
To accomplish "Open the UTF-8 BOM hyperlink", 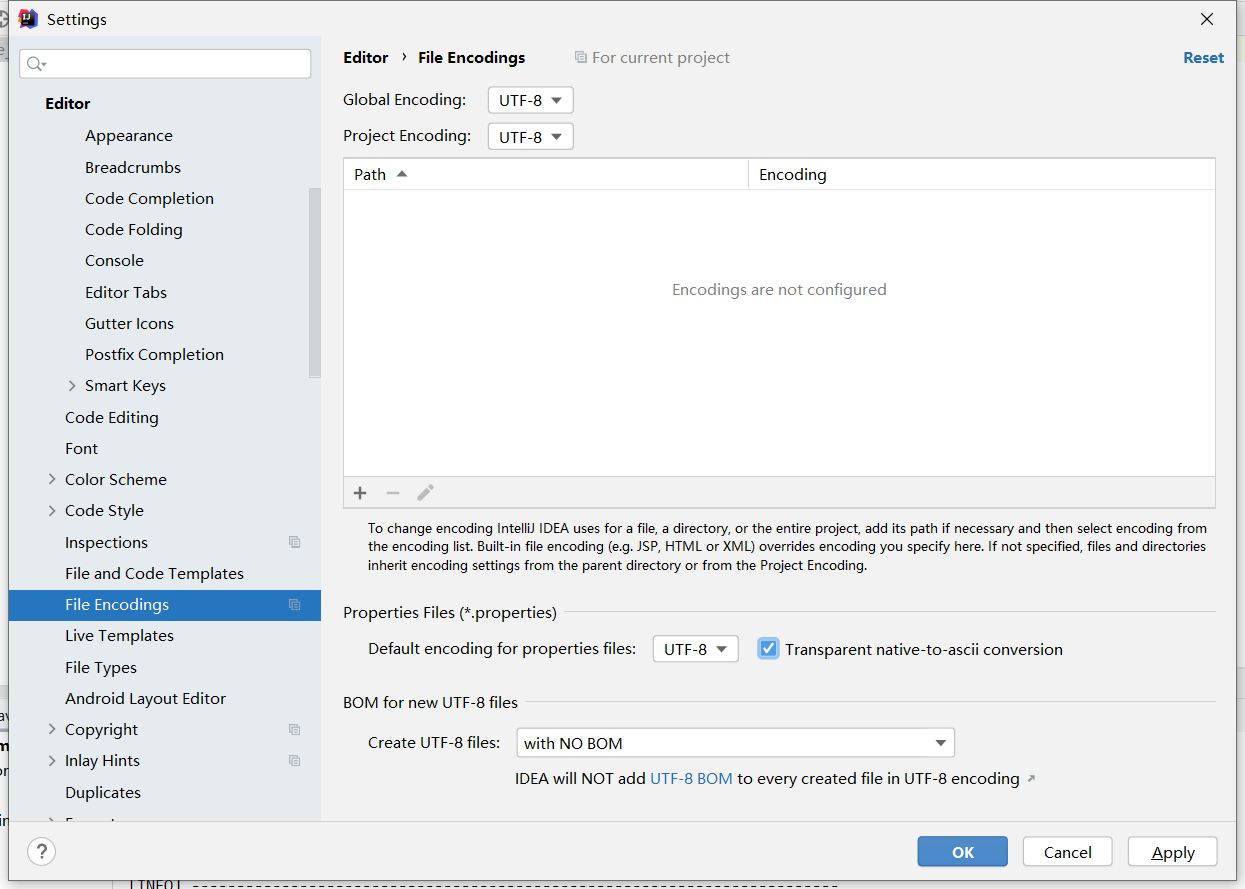I will pos(691,778).
